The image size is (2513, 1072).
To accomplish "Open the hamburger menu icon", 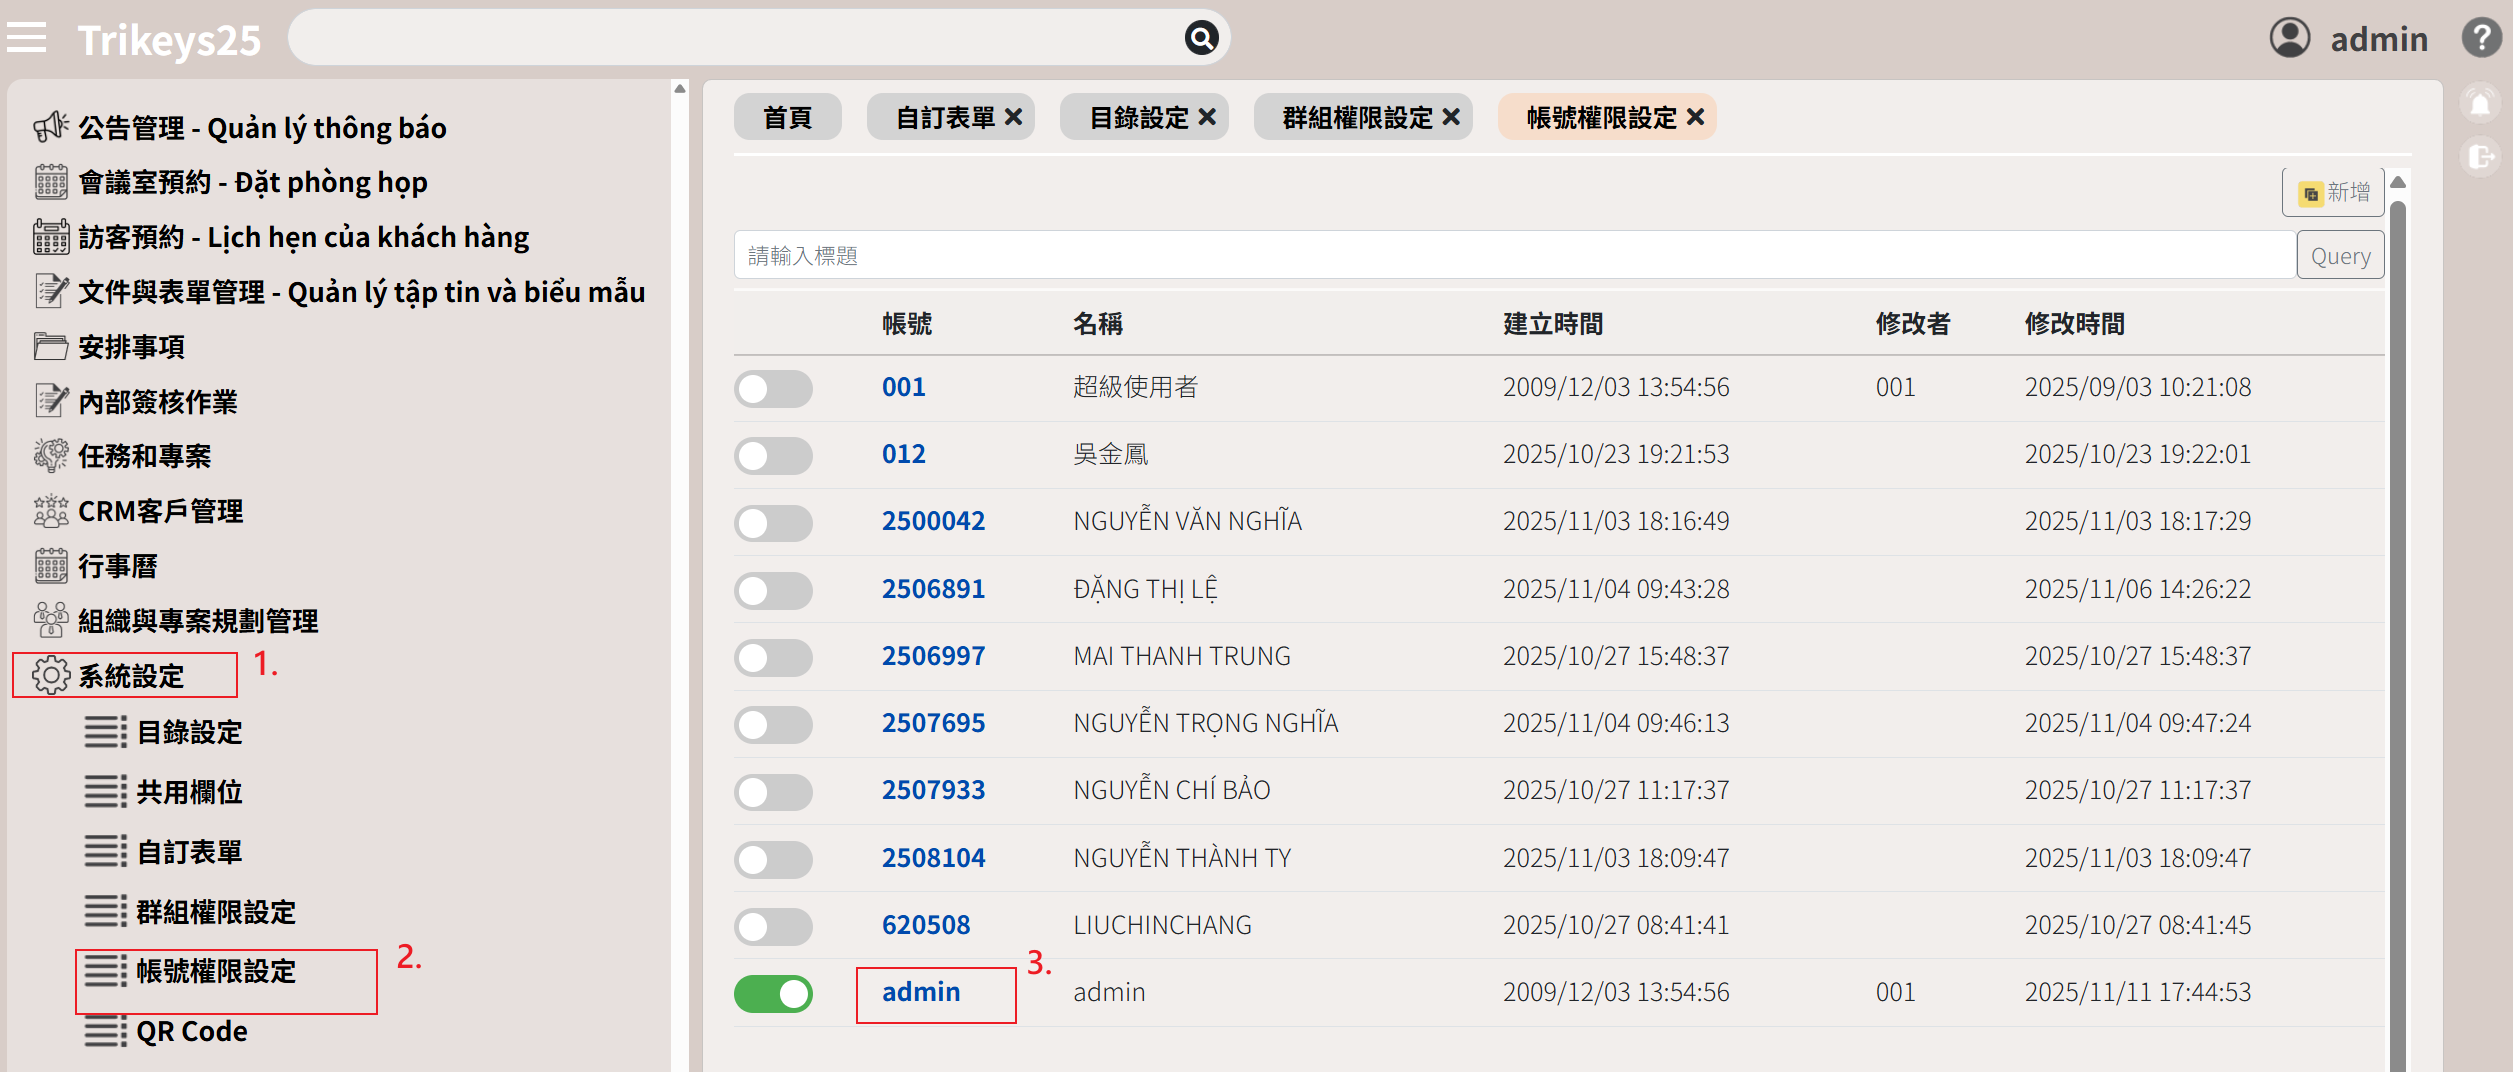I will point(27,38).
